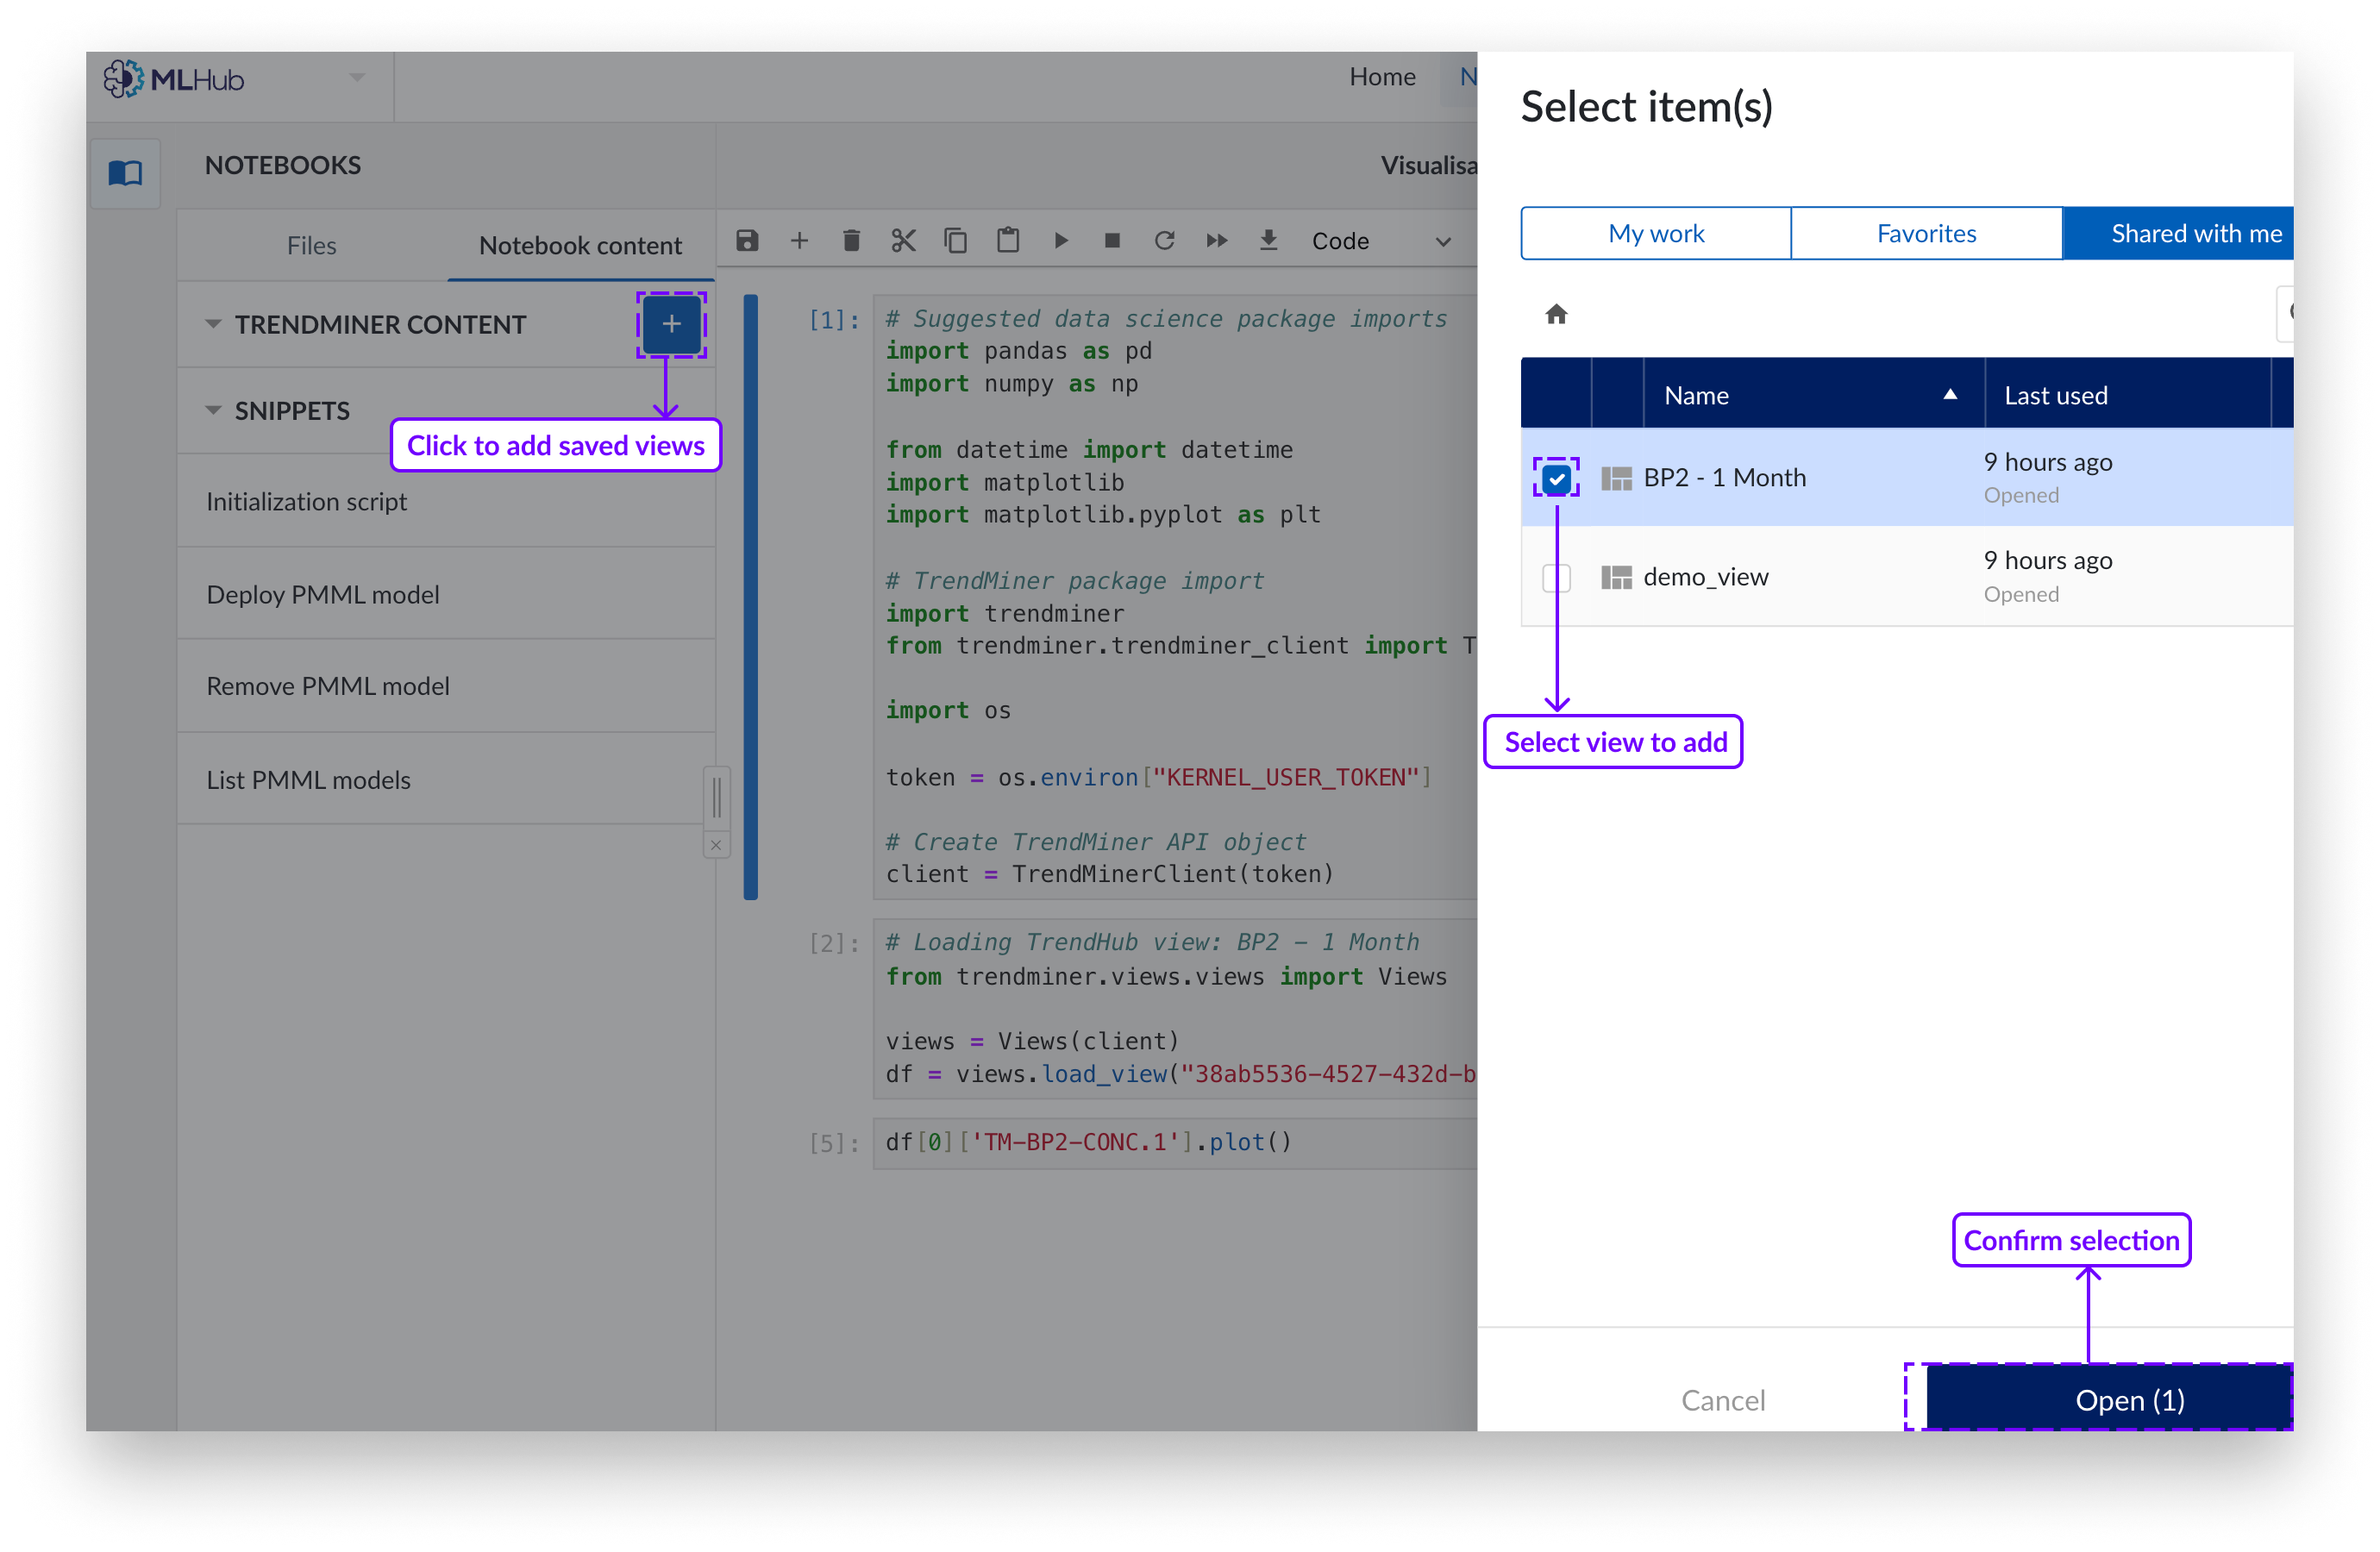
Task: Click the home breadcrumb icon
Action: click(1556, 315)
